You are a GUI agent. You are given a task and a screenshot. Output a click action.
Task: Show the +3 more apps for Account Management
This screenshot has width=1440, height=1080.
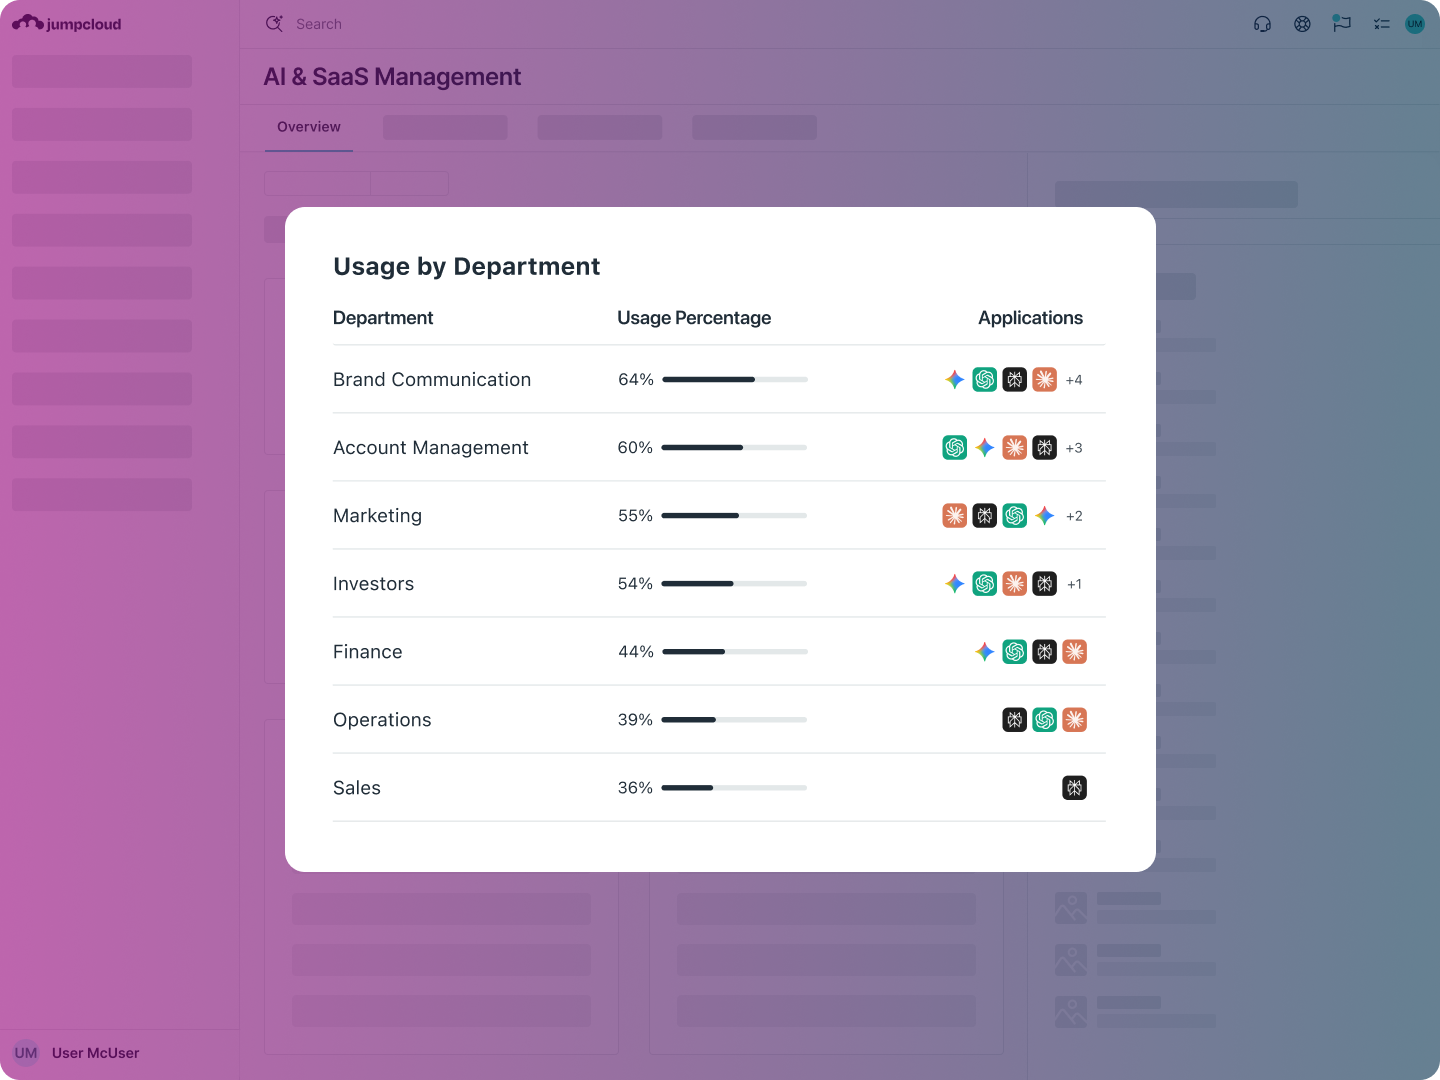[1074, 448]
